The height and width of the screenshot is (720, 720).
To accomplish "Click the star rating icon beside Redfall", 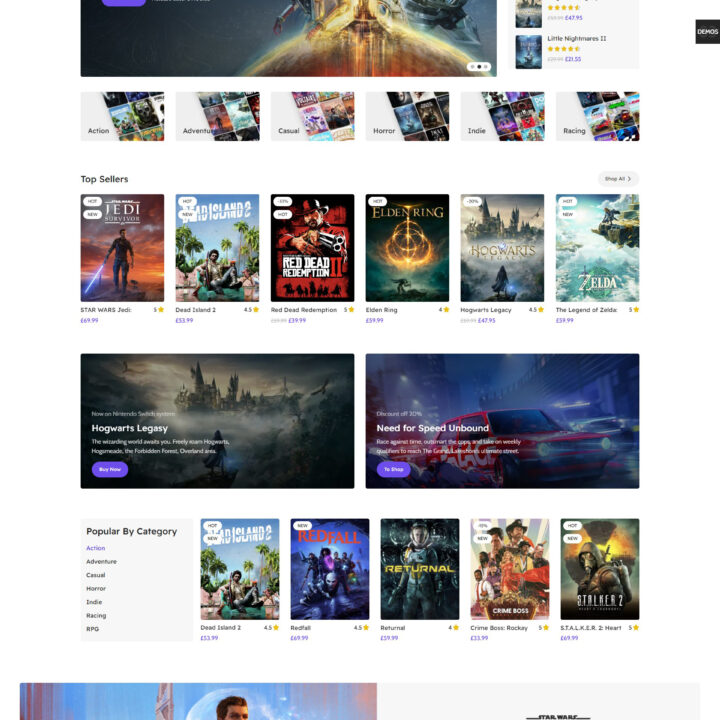I will (366, 627).
